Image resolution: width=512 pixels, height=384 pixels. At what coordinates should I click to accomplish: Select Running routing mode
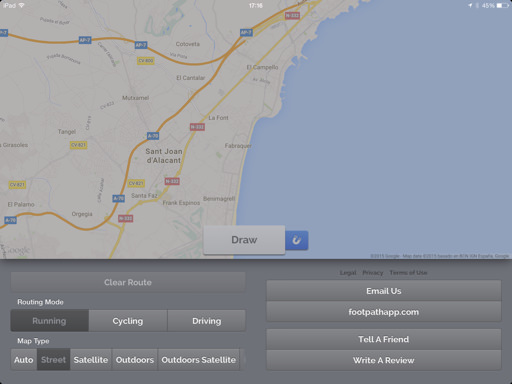(x=50, y=321)
